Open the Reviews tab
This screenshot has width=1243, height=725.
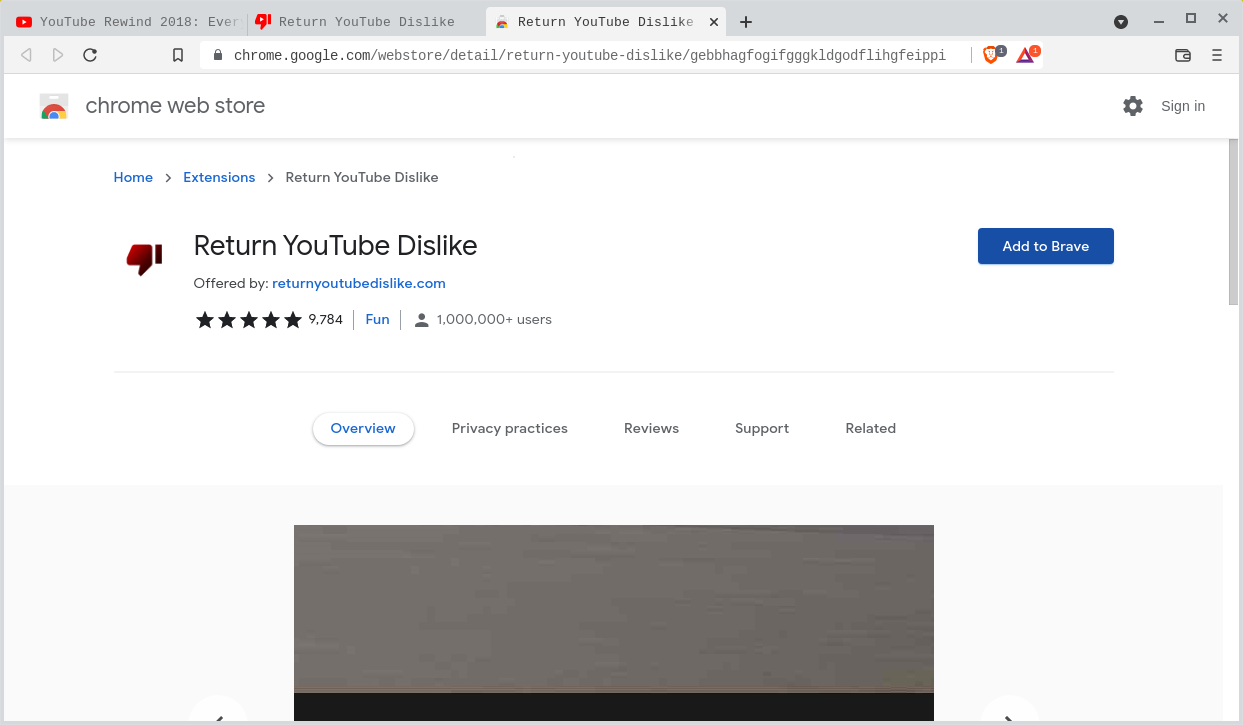click(651, 428)
